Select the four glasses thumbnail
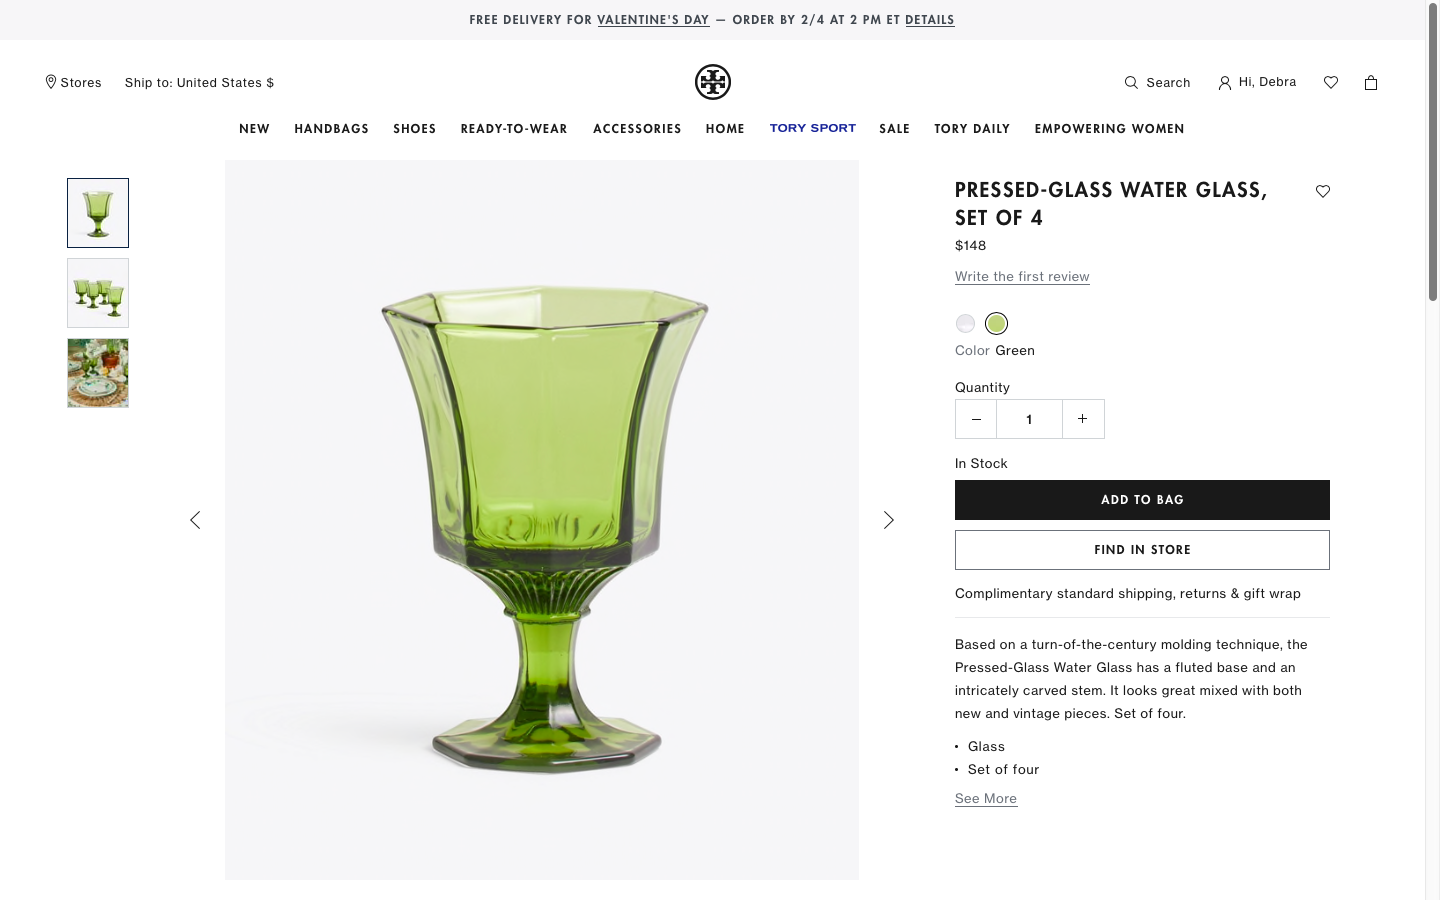This screenshot has width=1440, height=900. (98, 293)
